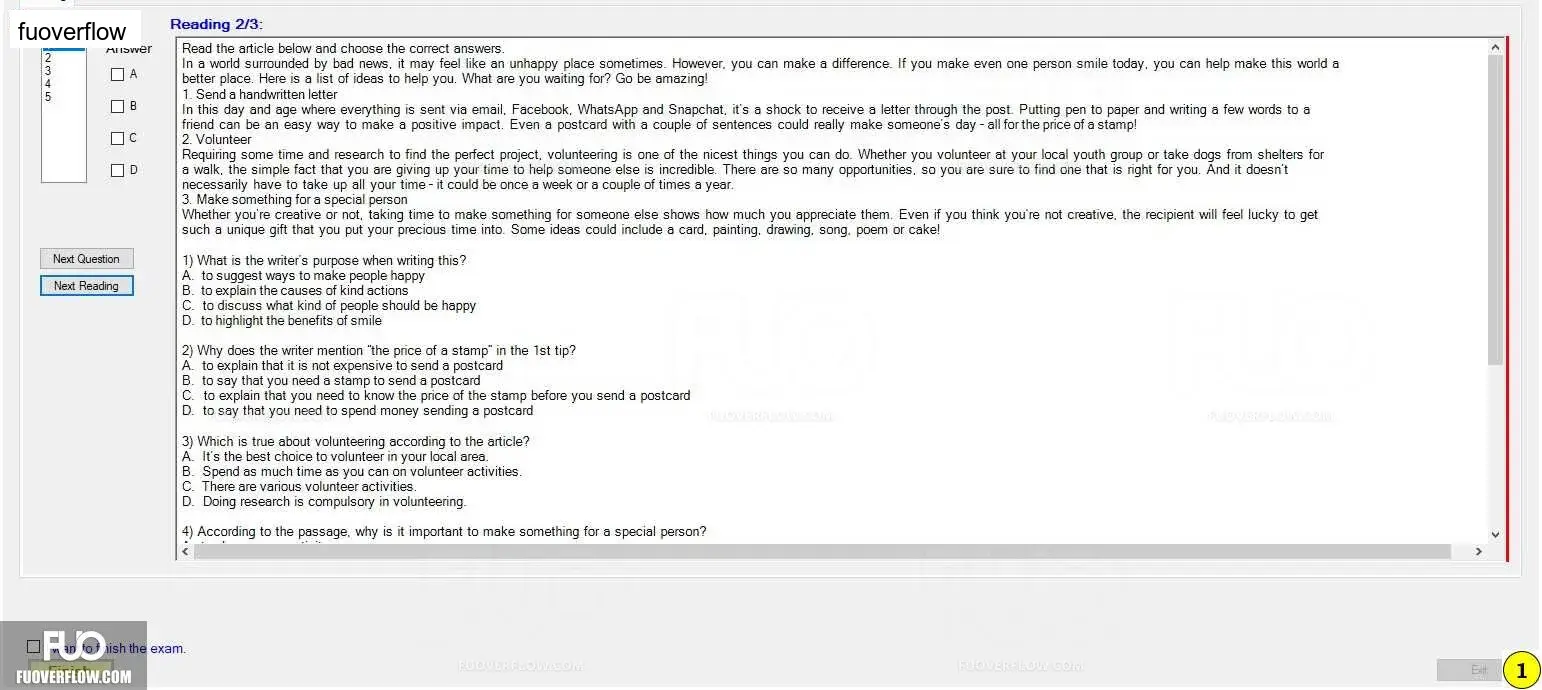Check answer option C checkbox

[117, 138]
